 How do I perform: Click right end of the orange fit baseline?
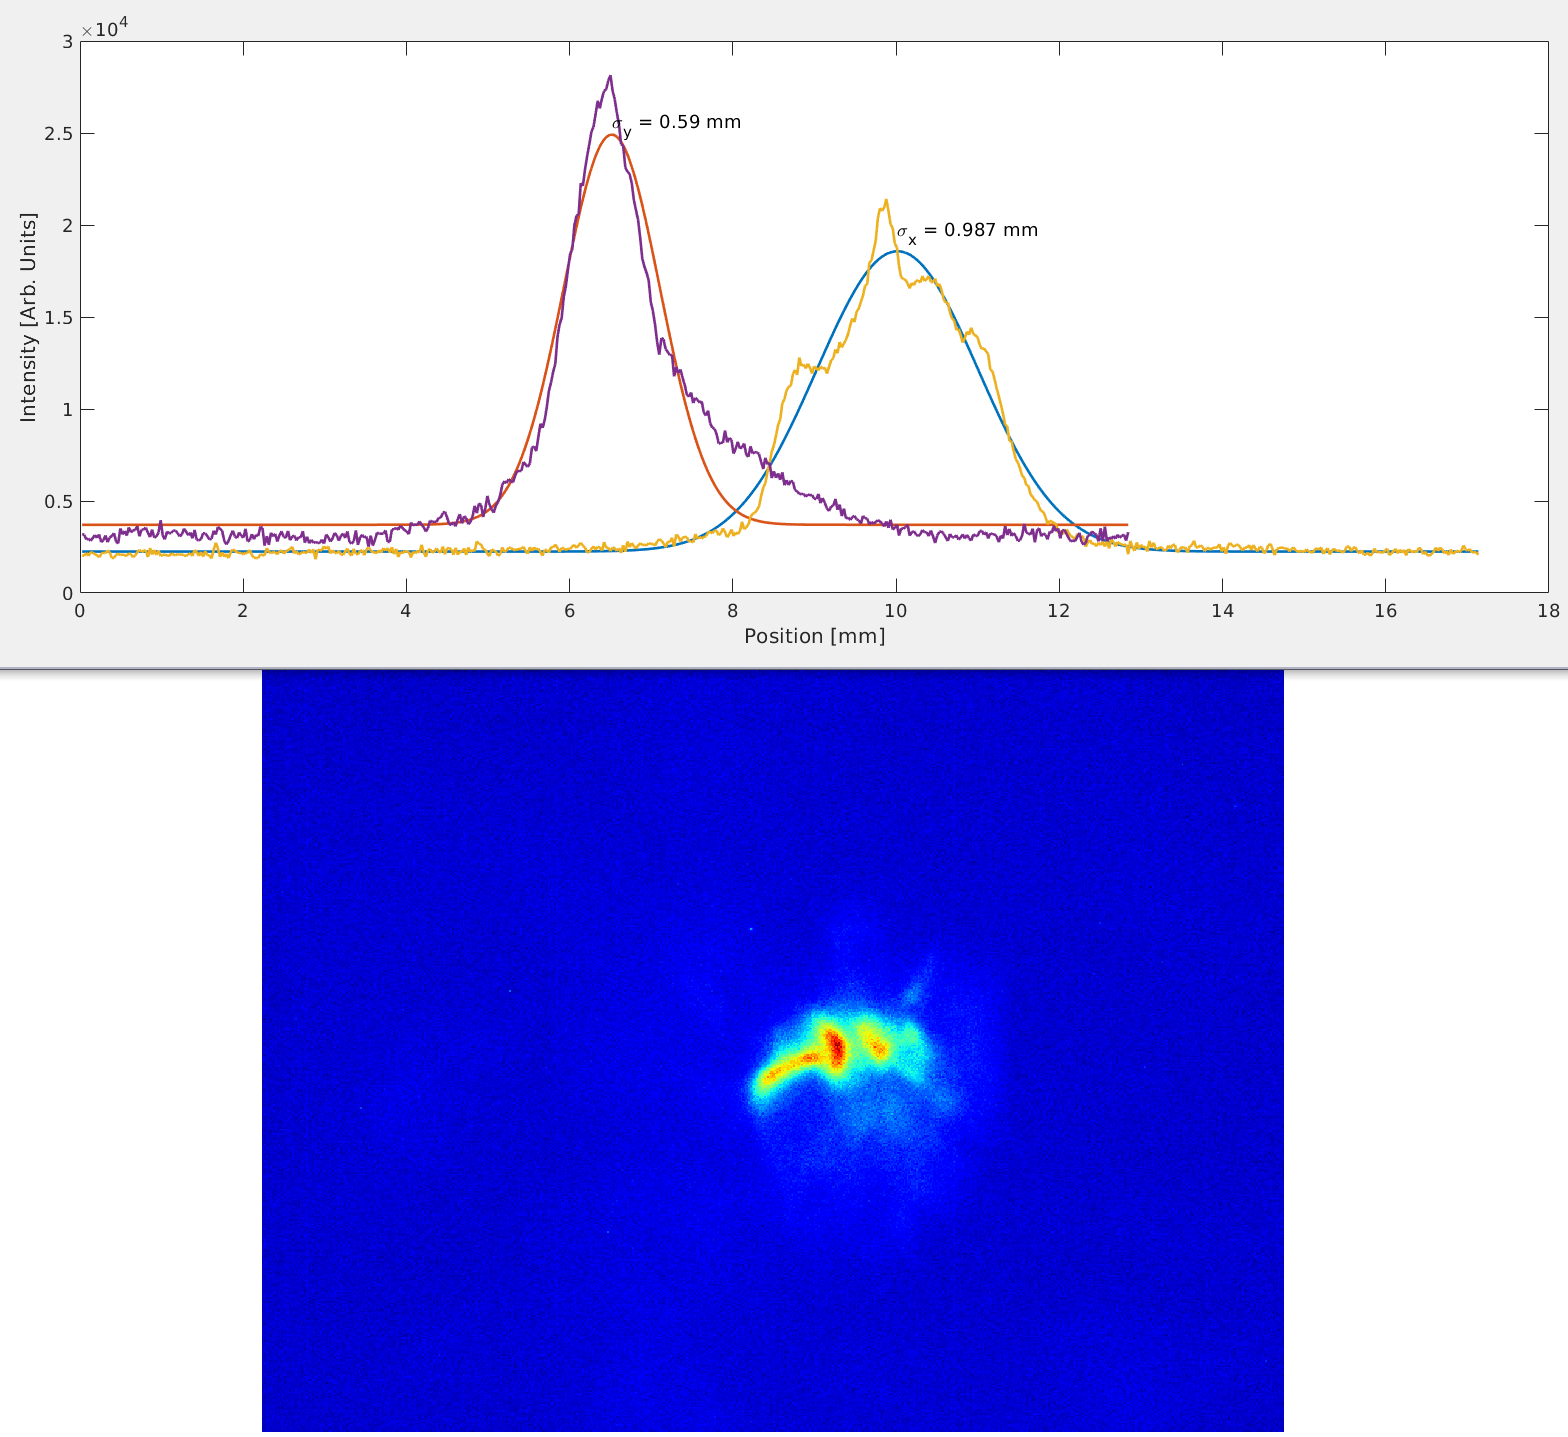(1126, 524)
